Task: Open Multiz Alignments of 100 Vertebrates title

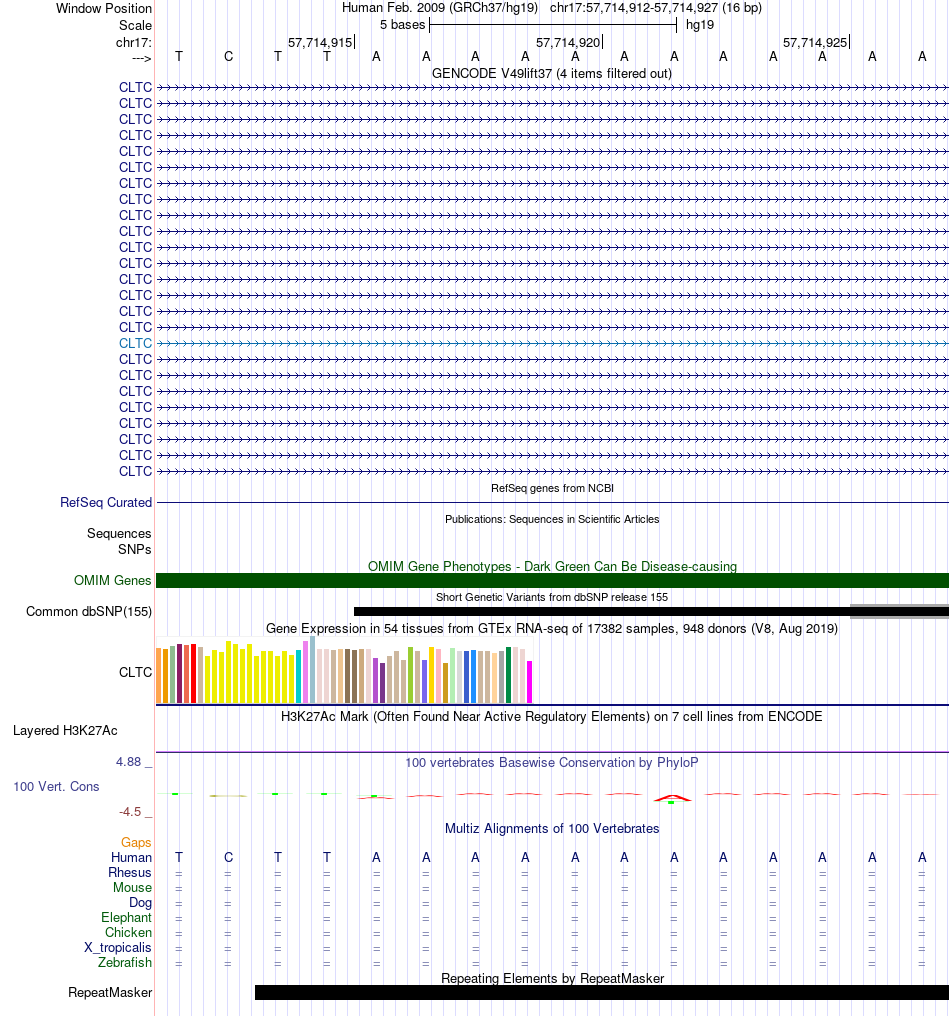Action: click(x=551, y=829)
